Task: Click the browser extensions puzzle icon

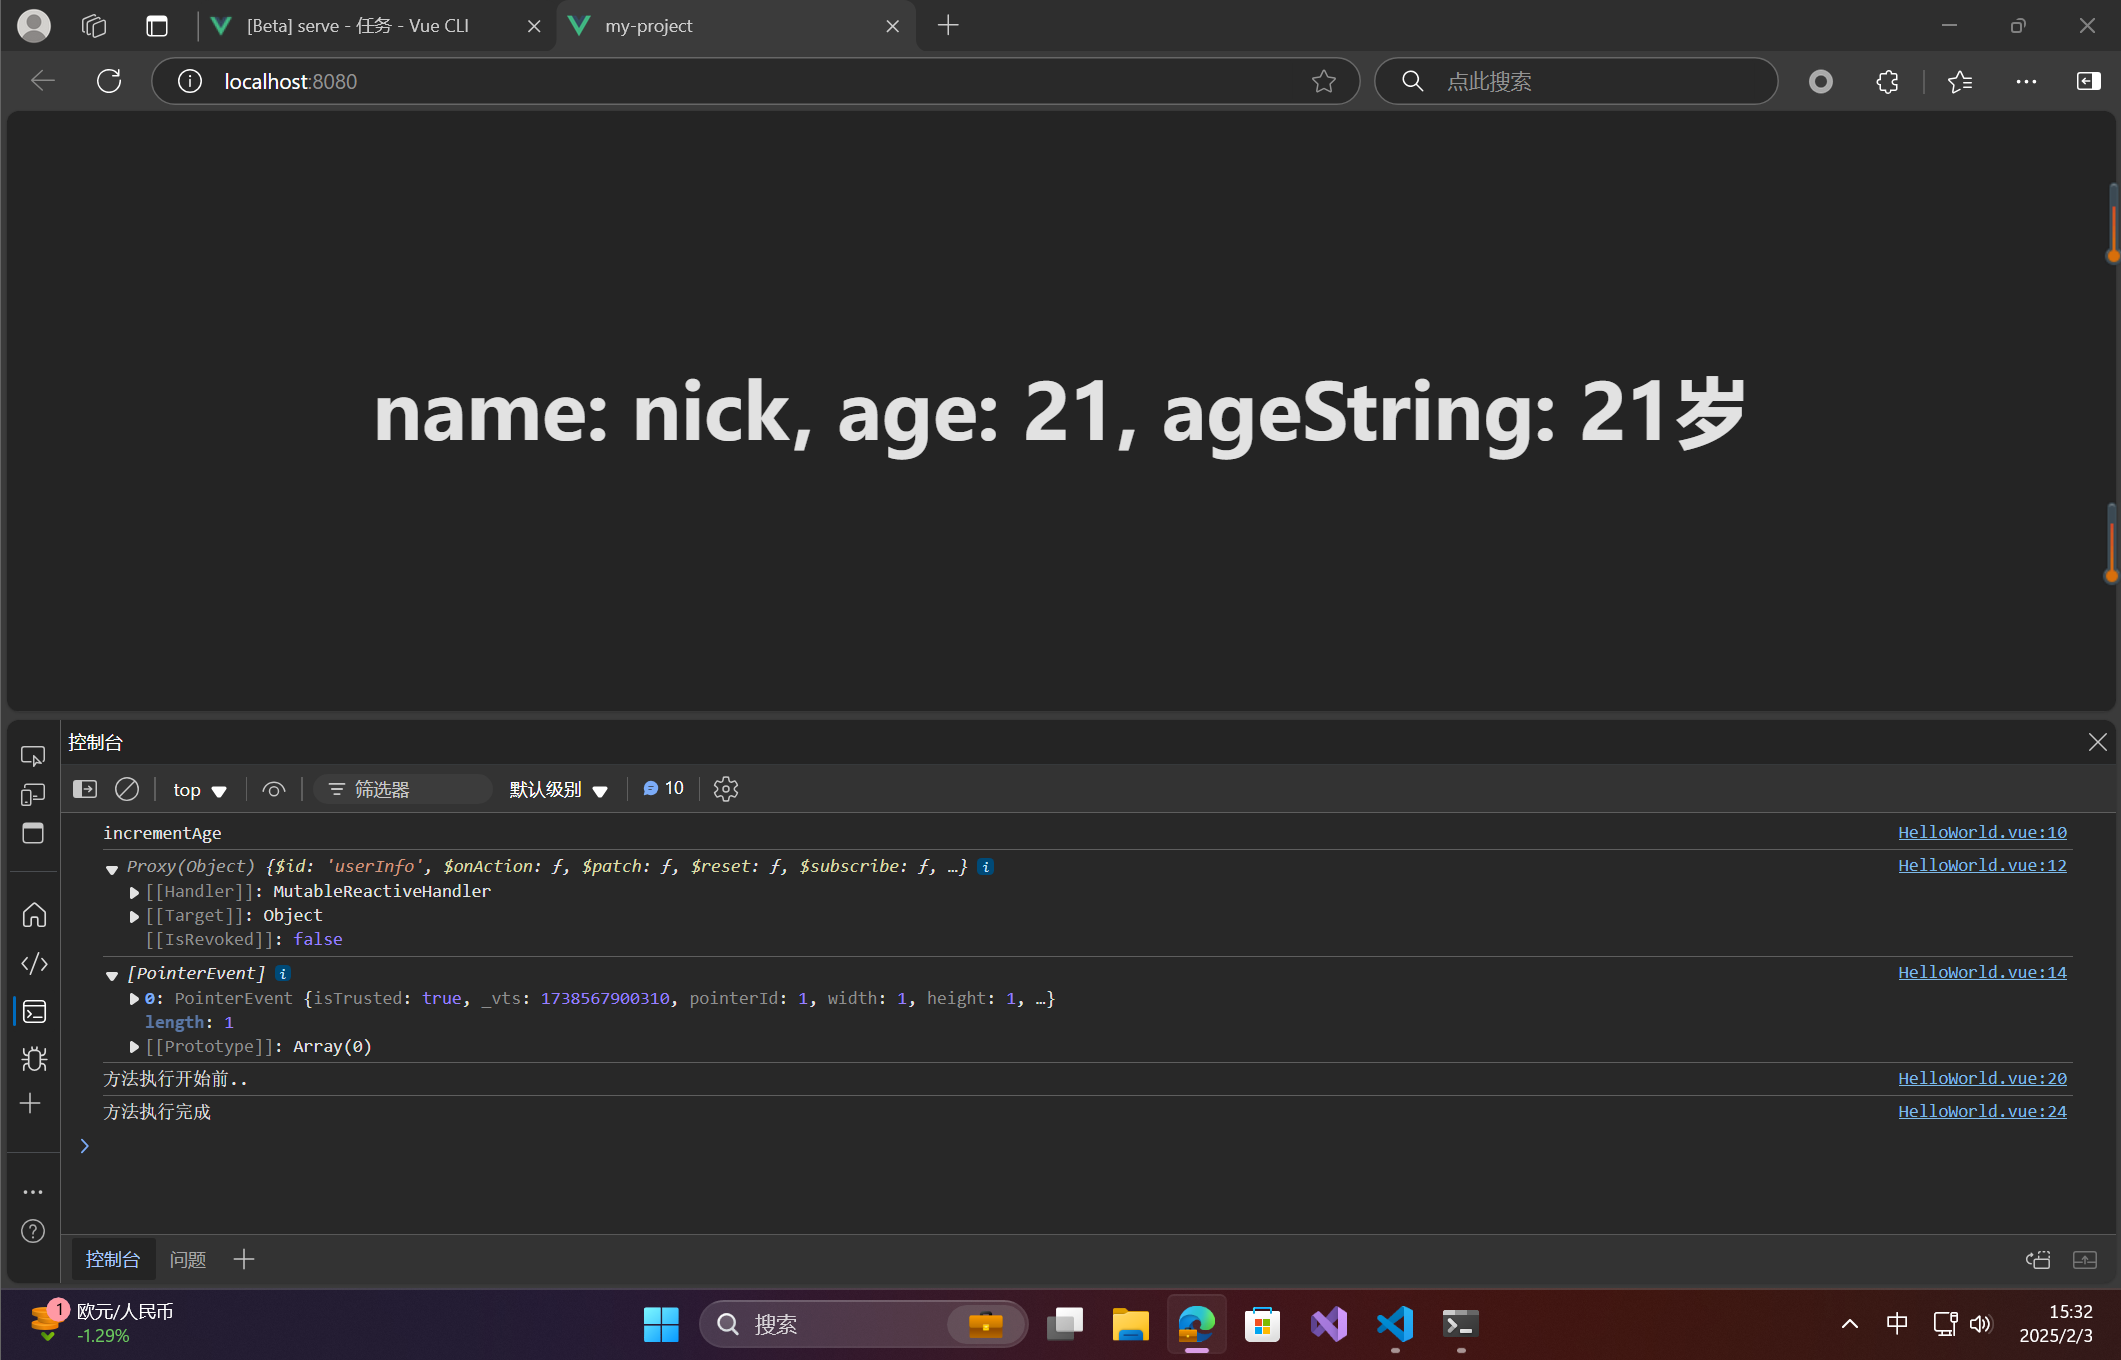Action: (1887, 81)
